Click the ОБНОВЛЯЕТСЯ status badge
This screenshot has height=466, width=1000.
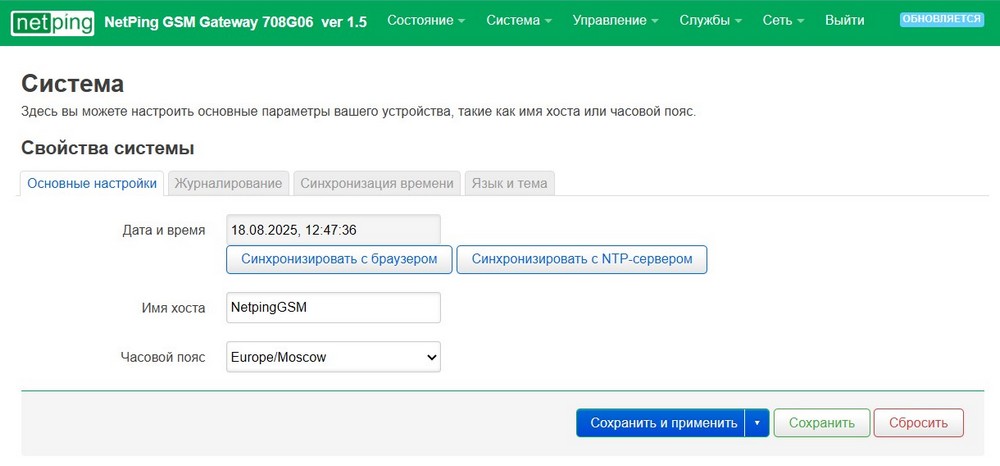(941, 19)
